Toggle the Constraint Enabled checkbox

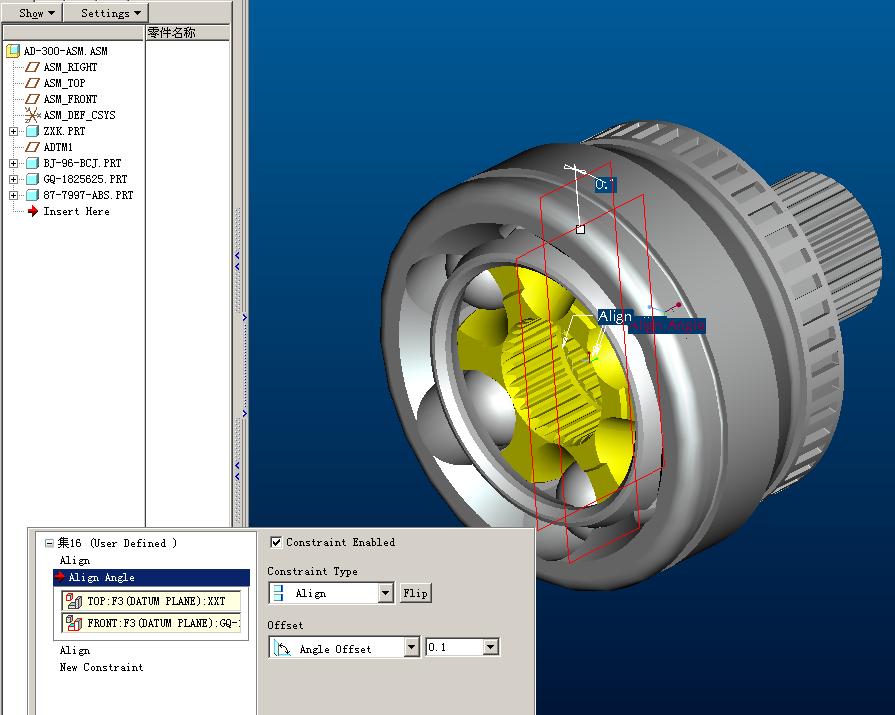(276, 542)
